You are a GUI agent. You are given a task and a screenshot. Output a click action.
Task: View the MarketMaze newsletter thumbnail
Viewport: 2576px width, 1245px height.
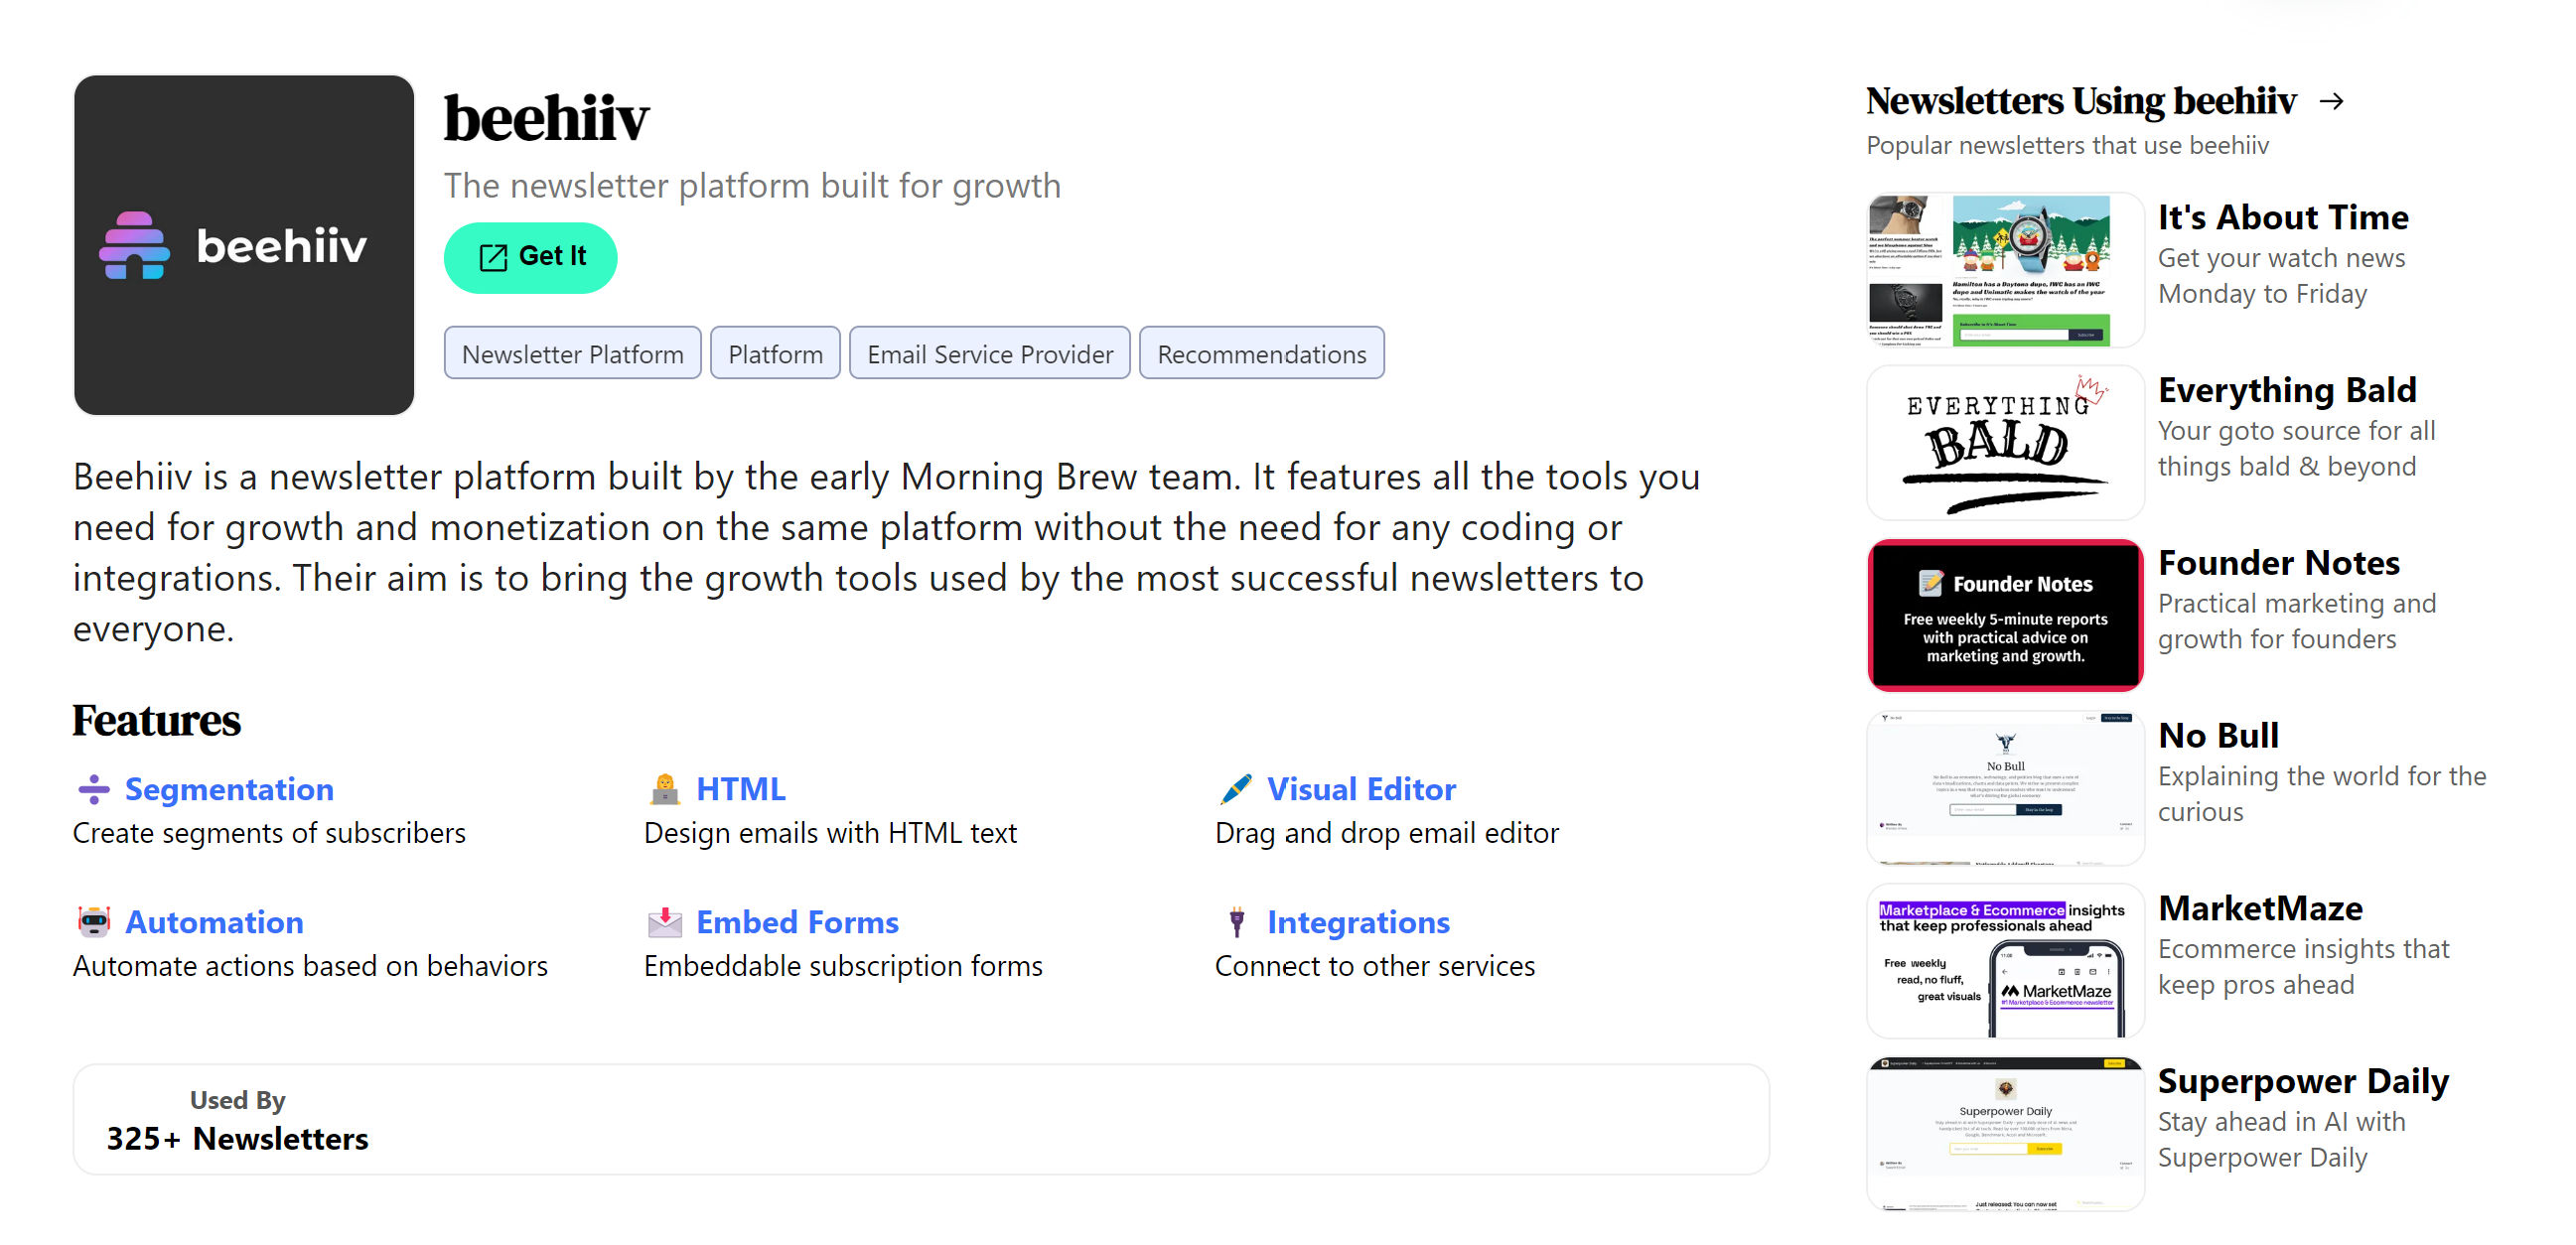(2005, 961)
